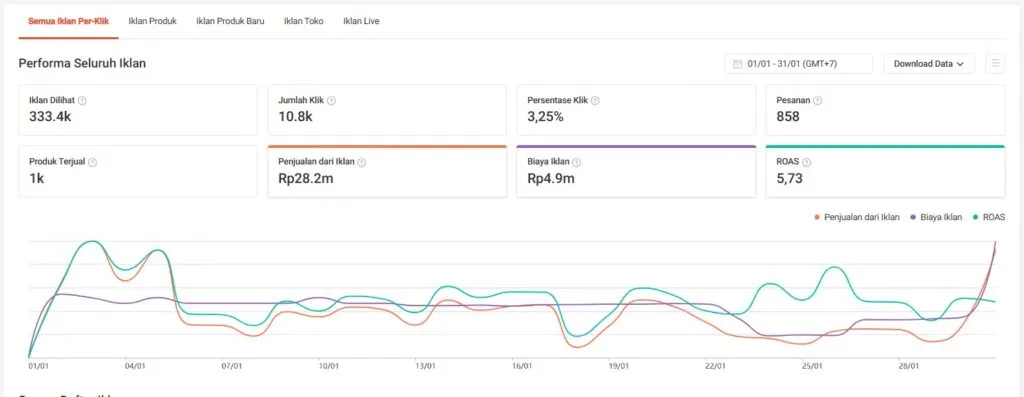Click the Jumlah Klik help icon
The width and height of the screenshot is (1024, 397).
331,101
